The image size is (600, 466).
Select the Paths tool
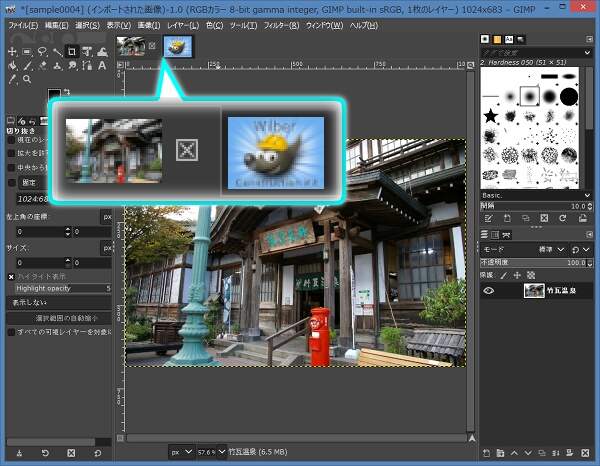(87, 65)
